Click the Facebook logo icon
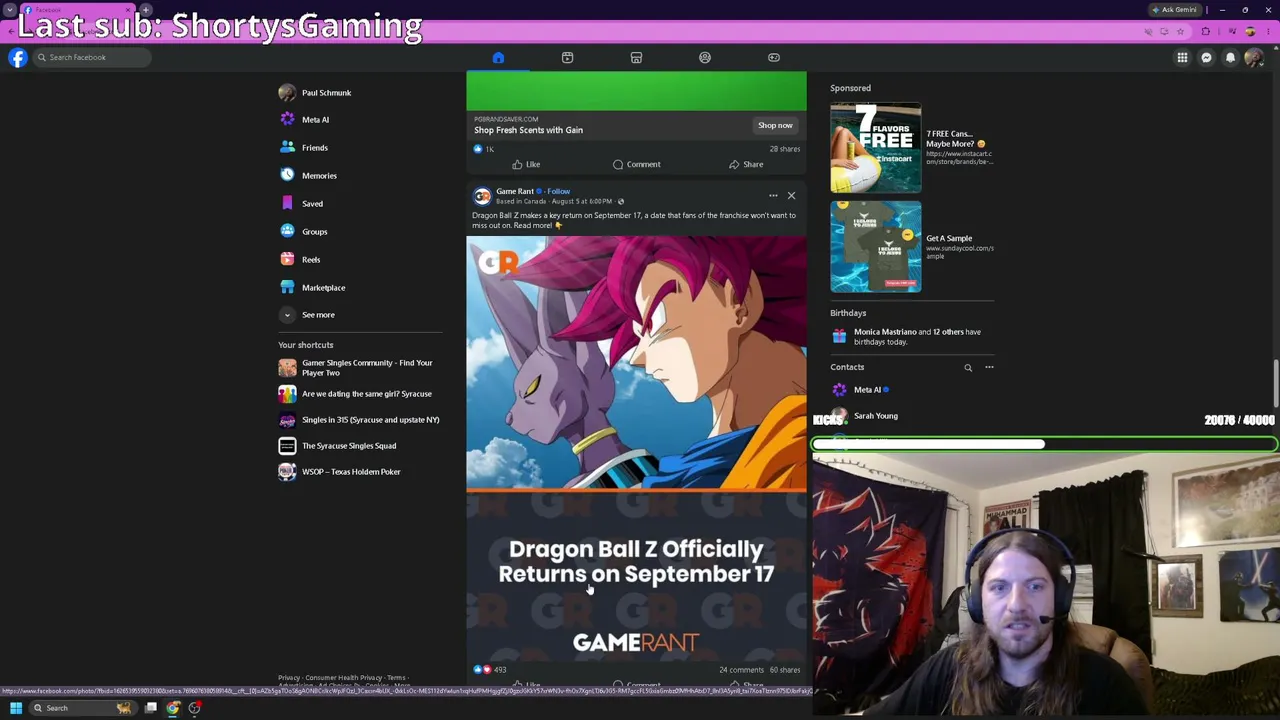 tap(17, 57)
